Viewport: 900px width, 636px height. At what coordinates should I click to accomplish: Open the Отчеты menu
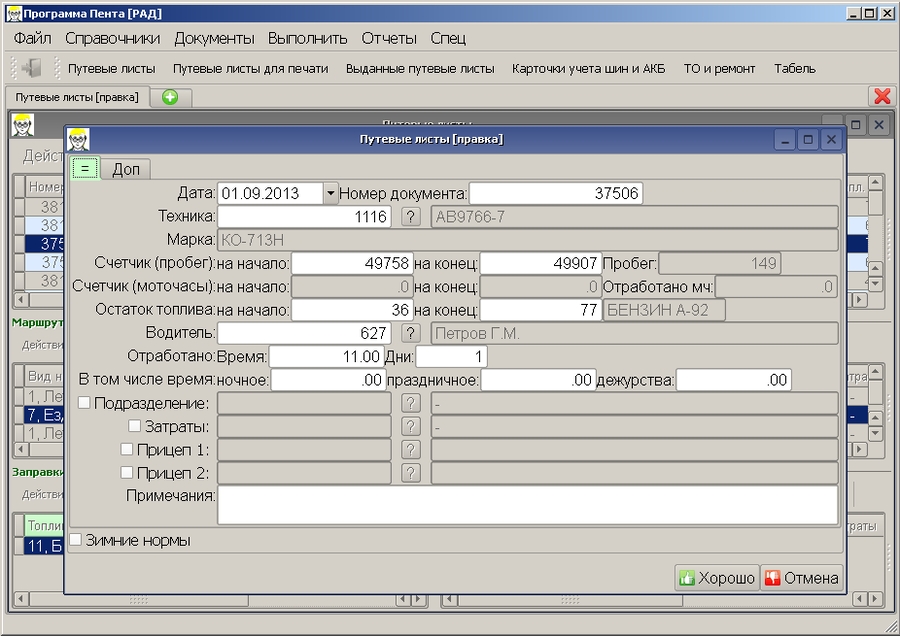[388, 39]
